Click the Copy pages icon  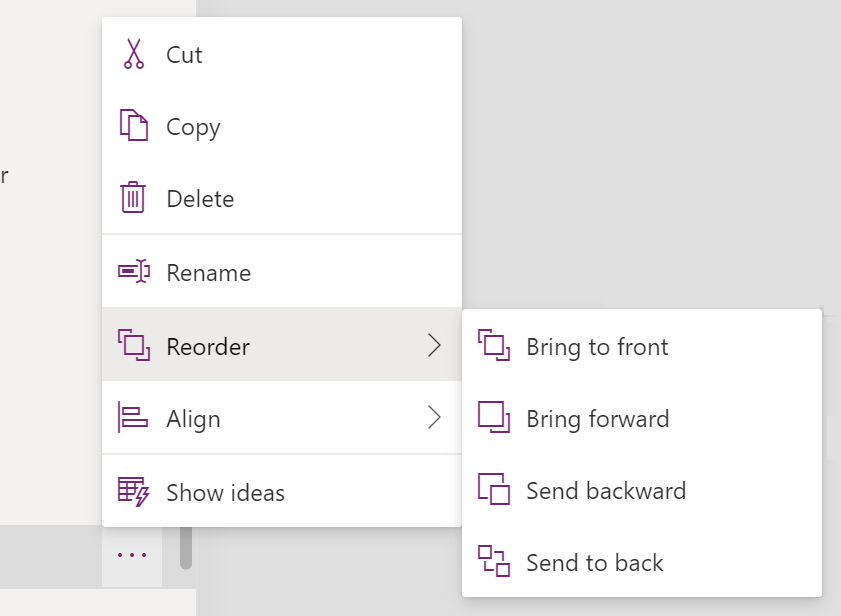pos(133,126)
